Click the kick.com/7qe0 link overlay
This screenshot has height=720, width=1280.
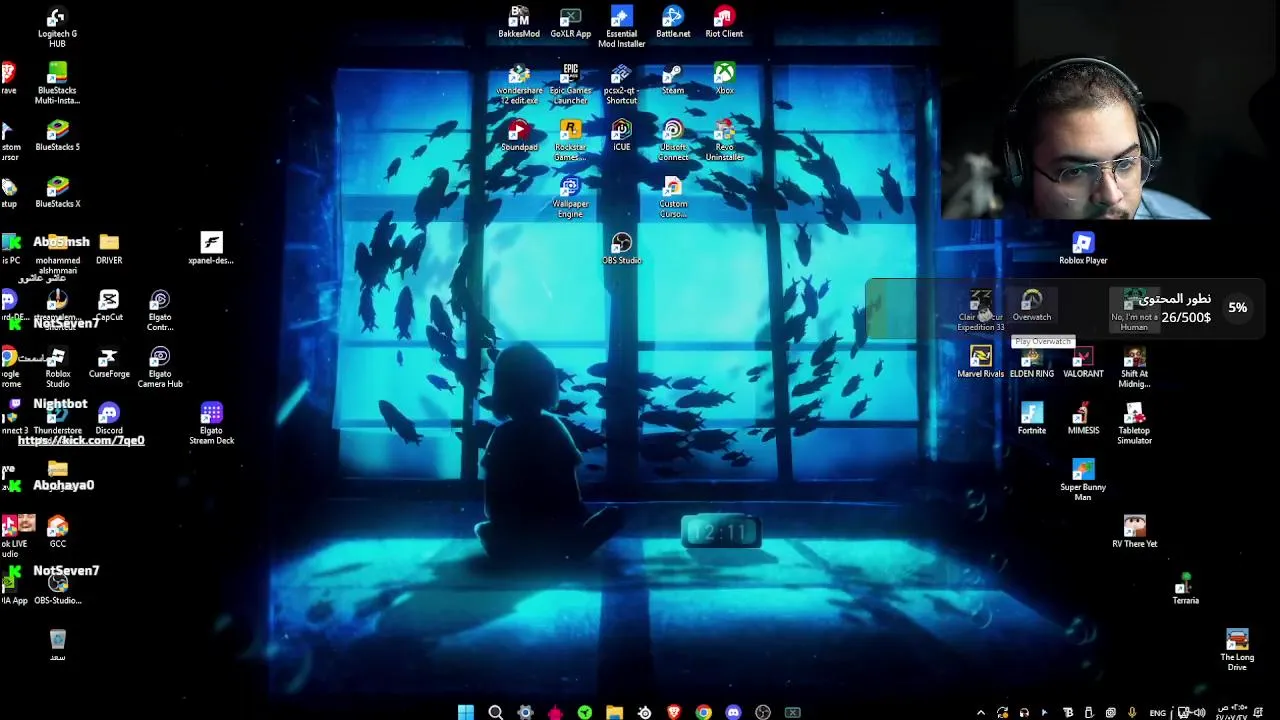(x=81, y=440)
